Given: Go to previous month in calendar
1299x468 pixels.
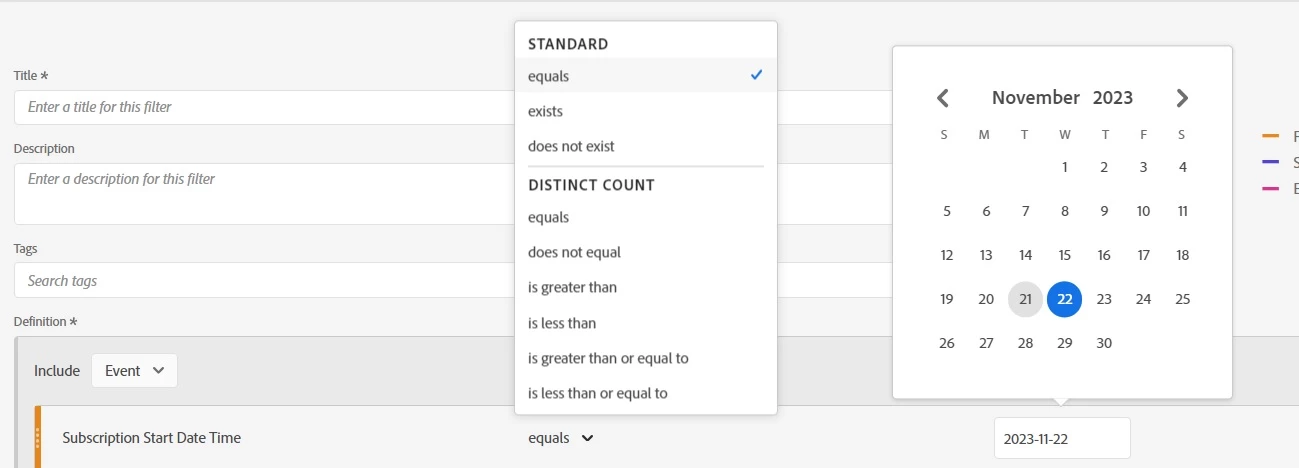Looking at the screenshot, I should (942, 98).
